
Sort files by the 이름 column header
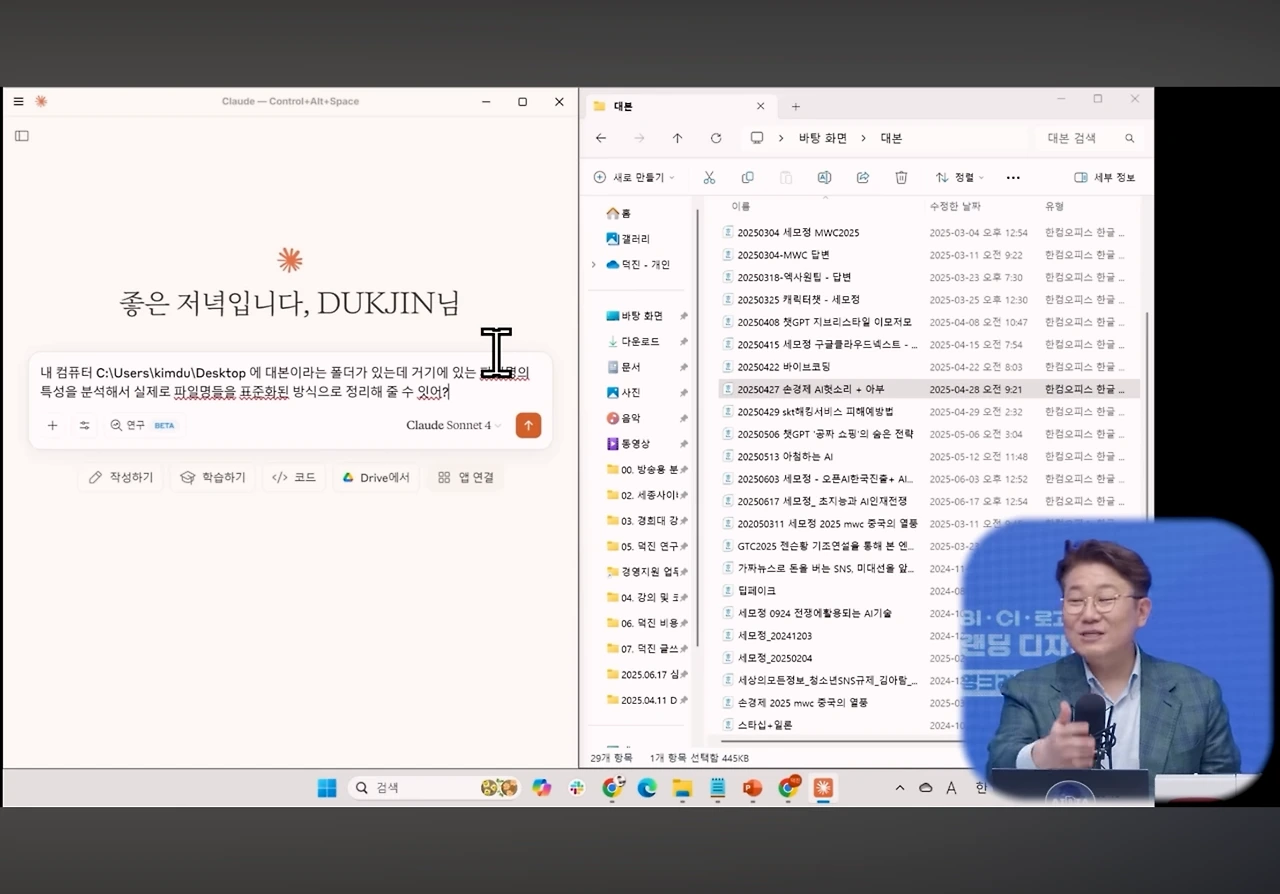(x=741, y=206)
